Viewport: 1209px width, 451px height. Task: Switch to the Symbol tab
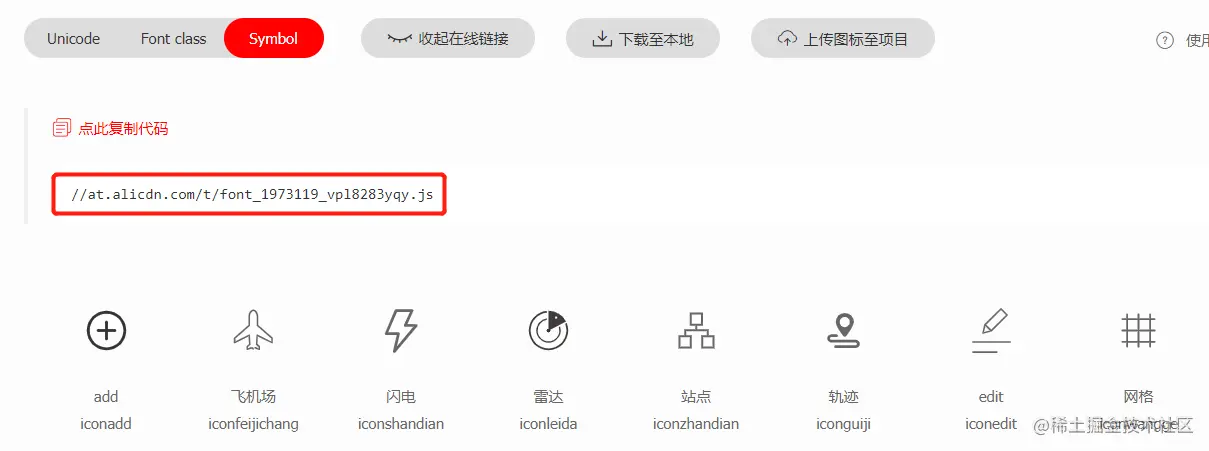tap(273, 39)
